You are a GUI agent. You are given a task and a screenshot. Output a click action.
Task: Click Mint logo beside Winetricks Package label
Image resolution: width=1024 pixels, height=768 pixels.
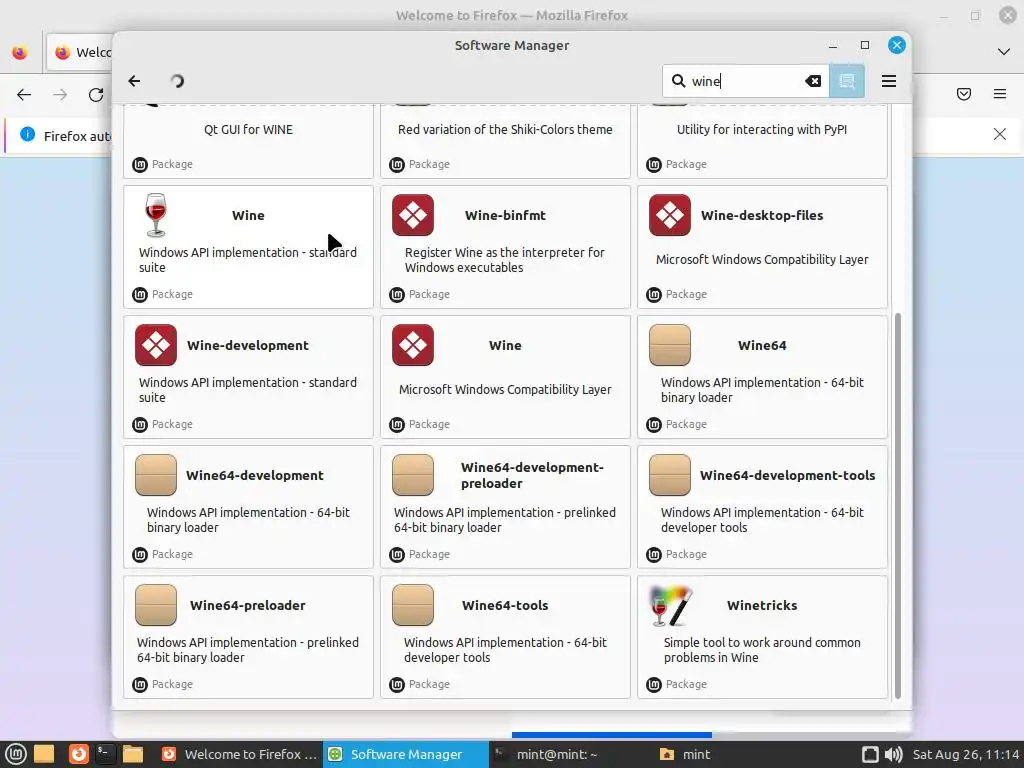click(x=654, y=684)
